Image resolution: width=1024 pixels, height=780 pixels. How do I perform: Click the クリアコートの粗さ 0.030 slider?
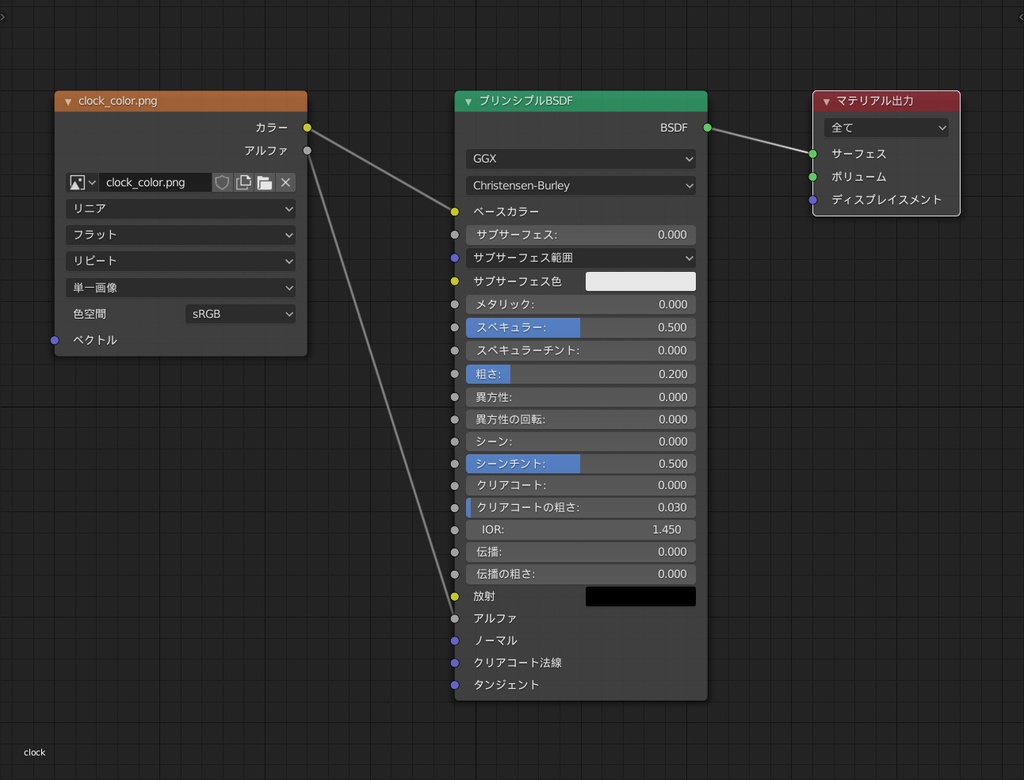[581, 508]
